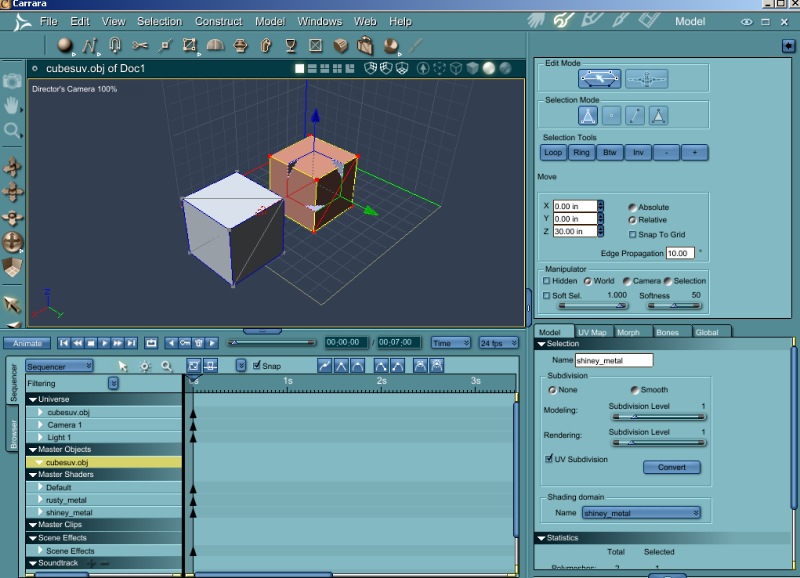Adjust the Softness slider
This screenshot has width=800, height=578.
(672, 305)
